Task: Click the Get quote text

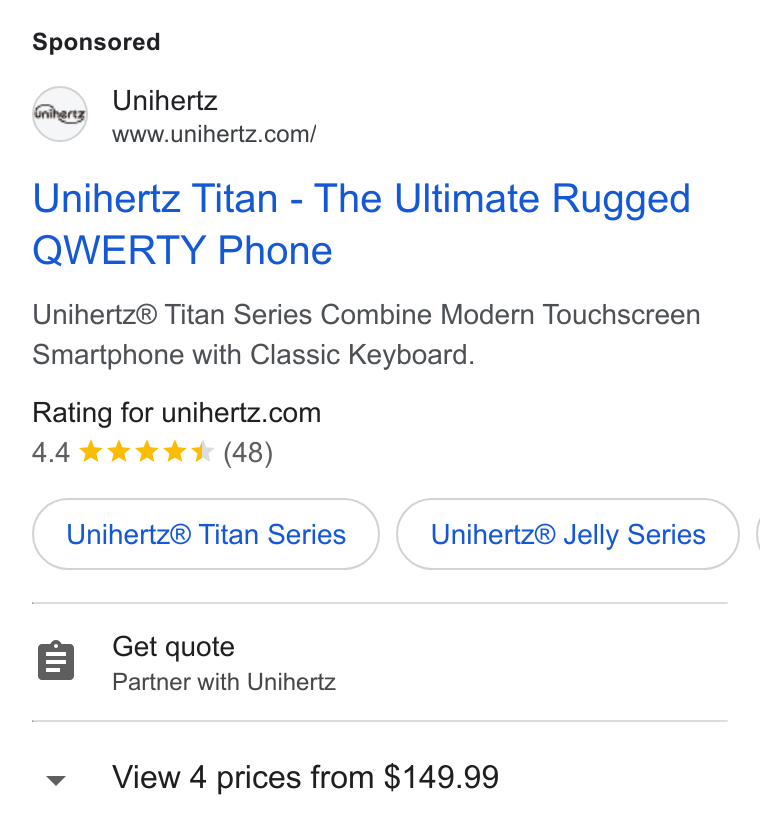Action: pos(173,647)
